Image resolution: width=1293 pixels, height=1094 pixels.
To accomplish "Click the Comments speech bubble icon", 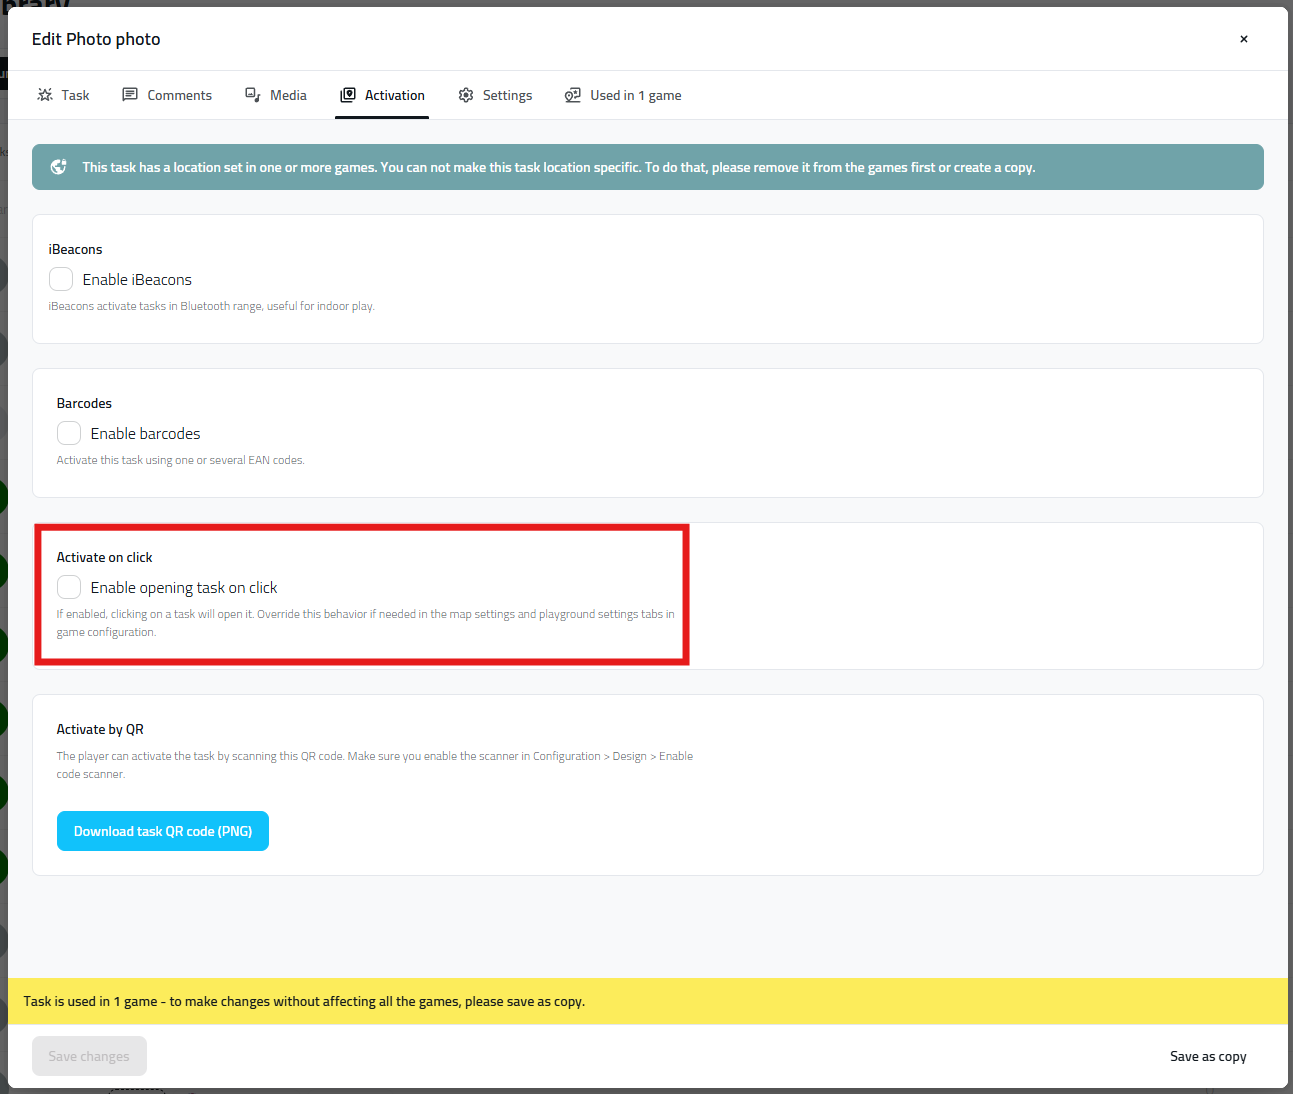I will click(x=130, y=95).
